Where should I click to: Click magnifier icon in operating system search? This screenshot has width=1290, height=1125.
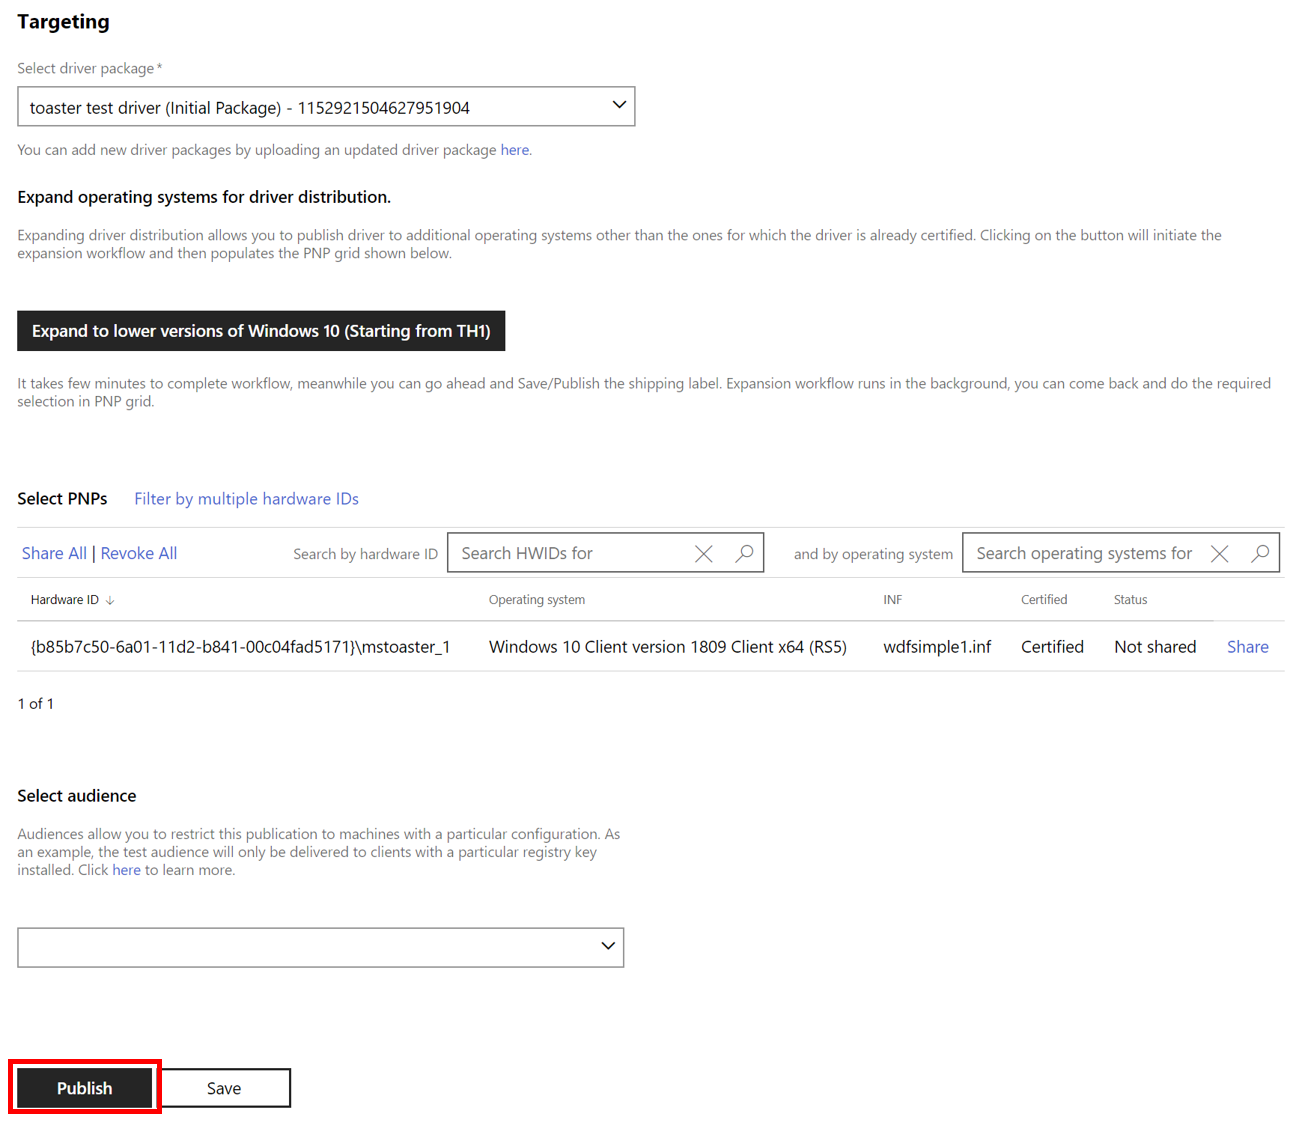[1260, 553]
